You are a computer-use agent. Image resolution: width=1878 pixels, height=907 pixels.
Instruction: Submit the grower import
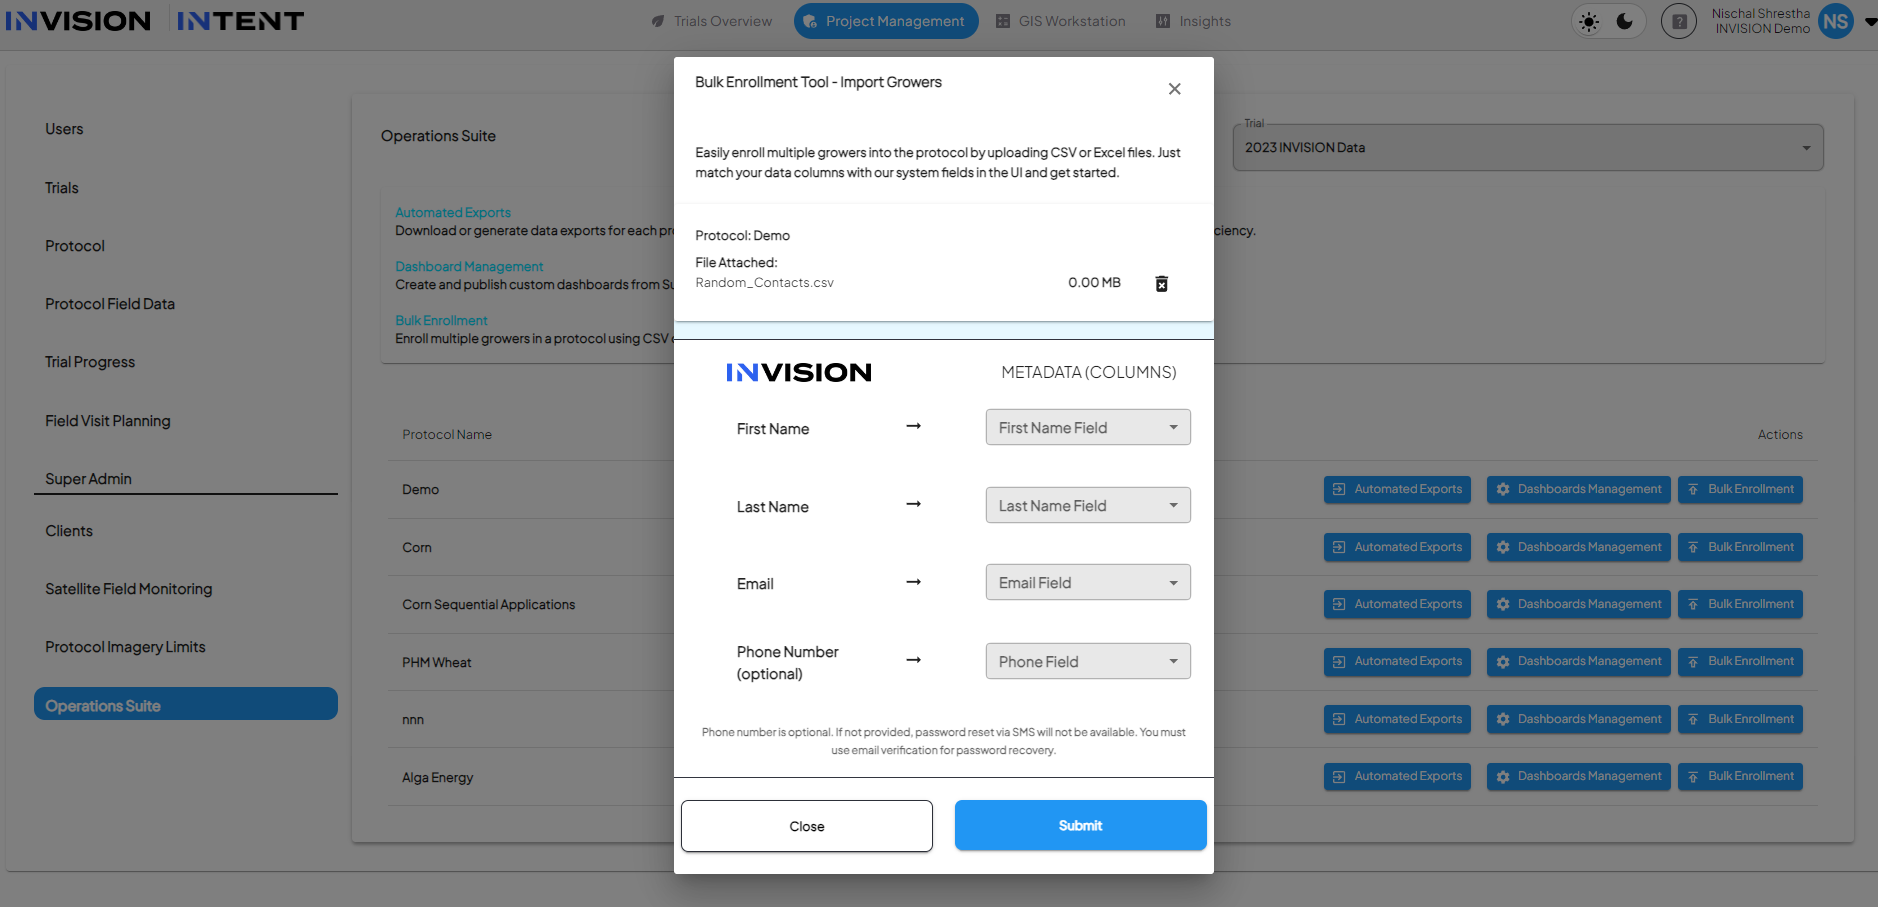click(x=1081, y=825)
